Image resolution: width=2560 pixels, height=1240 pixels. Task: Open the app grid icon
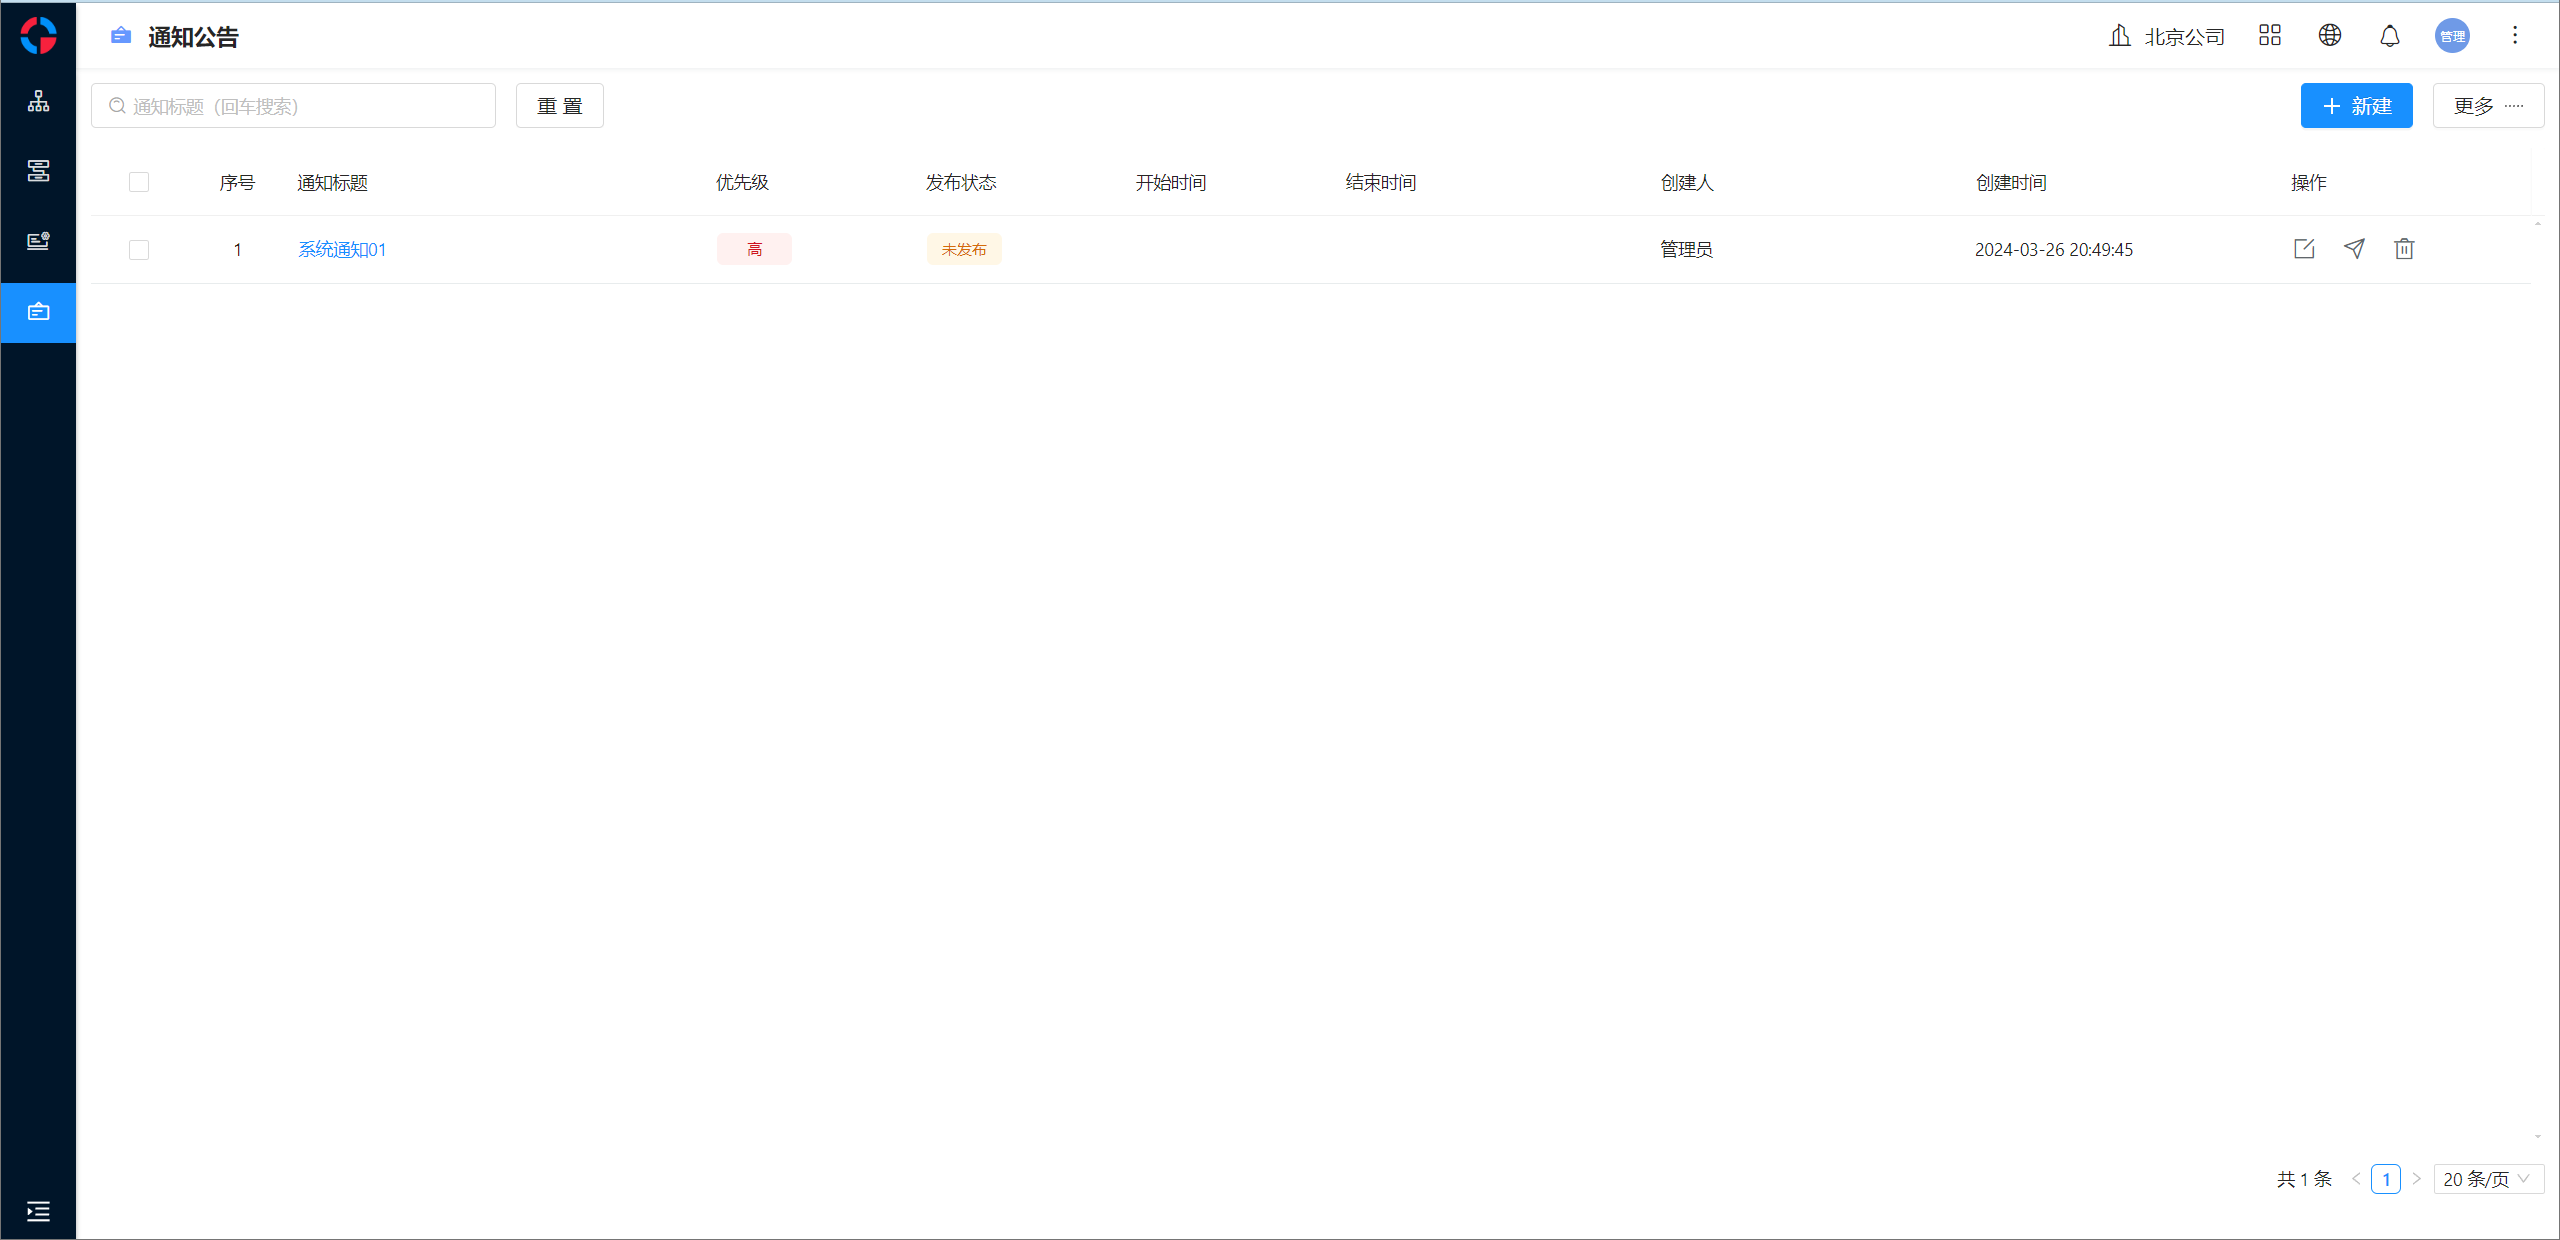2269,36
